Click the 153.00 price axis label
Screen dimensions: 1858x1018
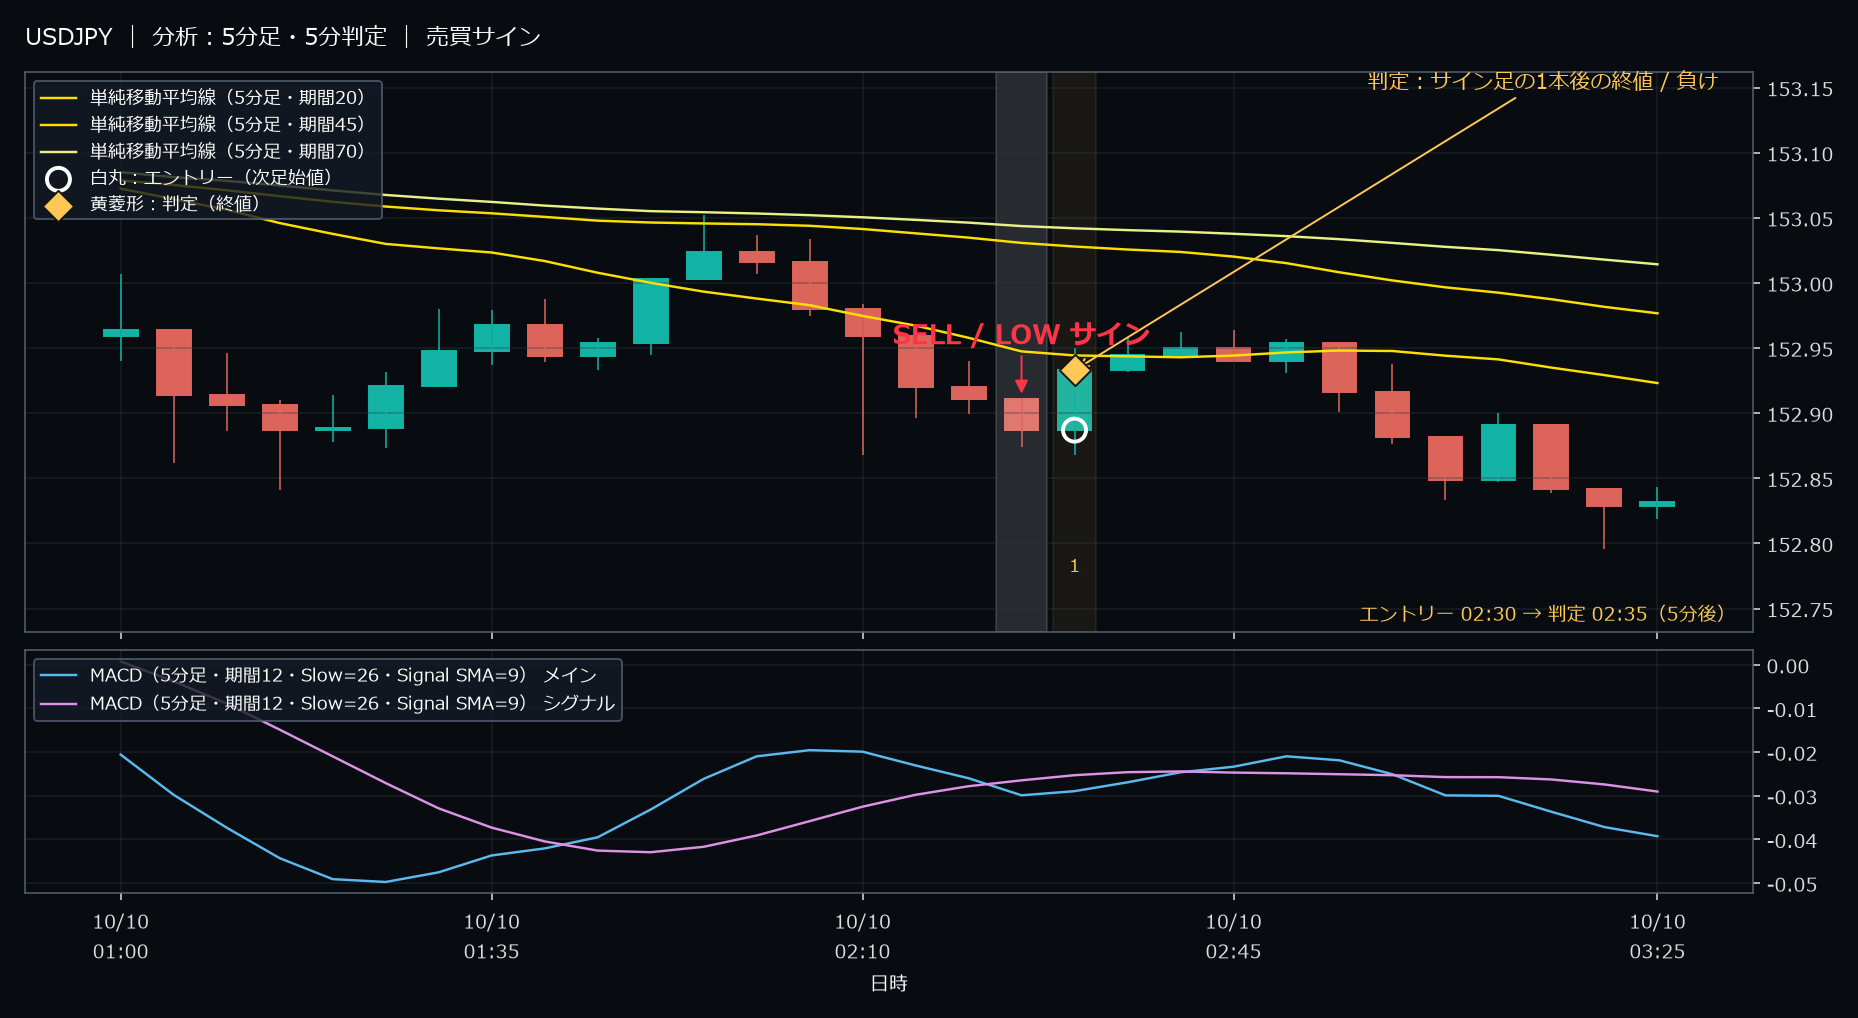pos(1800,285)
